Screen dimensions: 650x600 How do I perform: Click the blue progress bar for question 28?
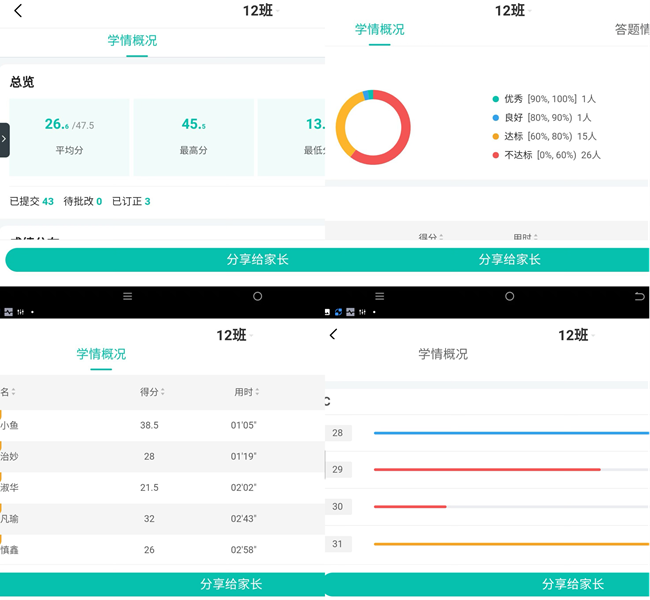[x=510, y=433]
